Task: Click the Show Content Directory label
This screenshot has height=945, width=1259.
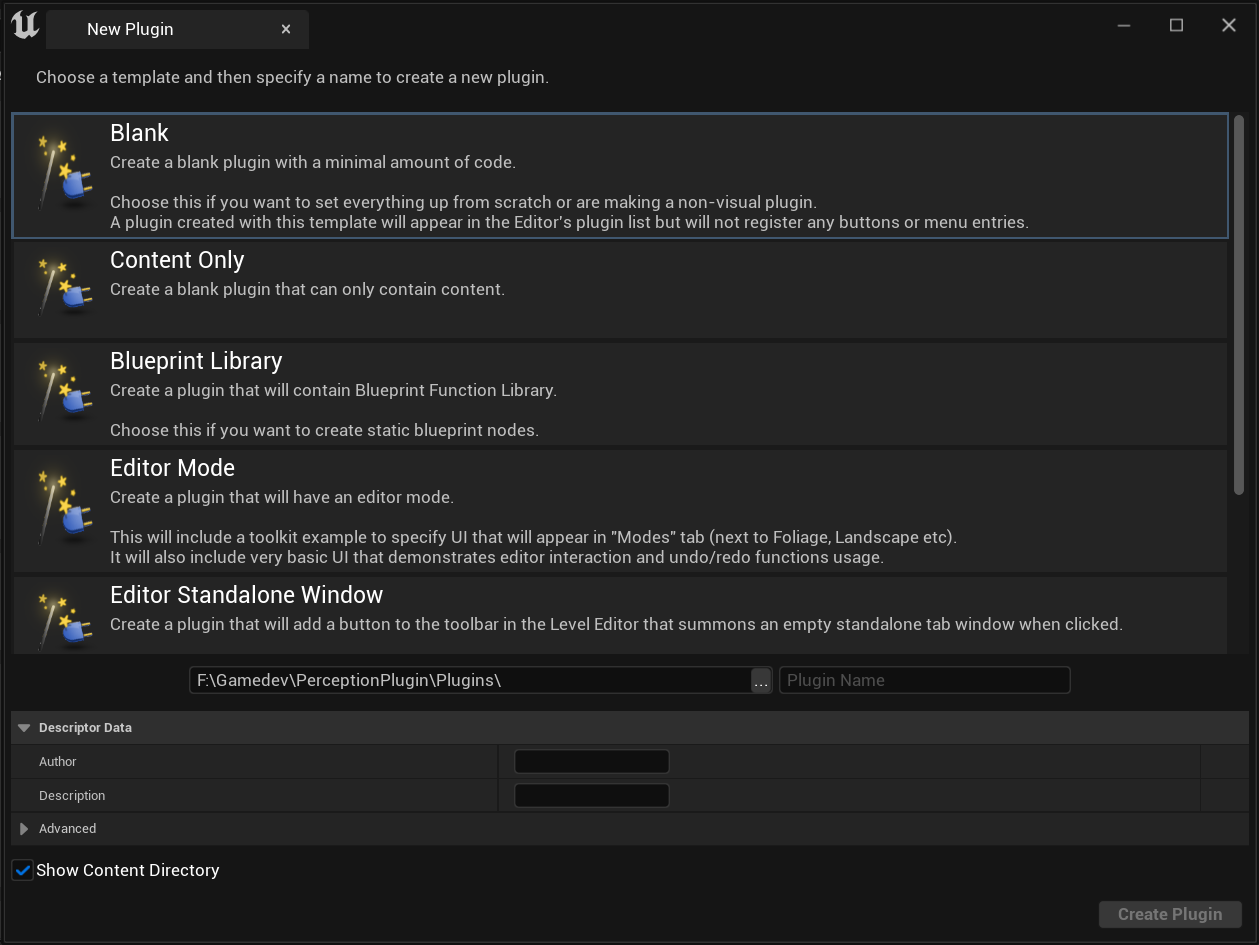Action: point(127,870)
